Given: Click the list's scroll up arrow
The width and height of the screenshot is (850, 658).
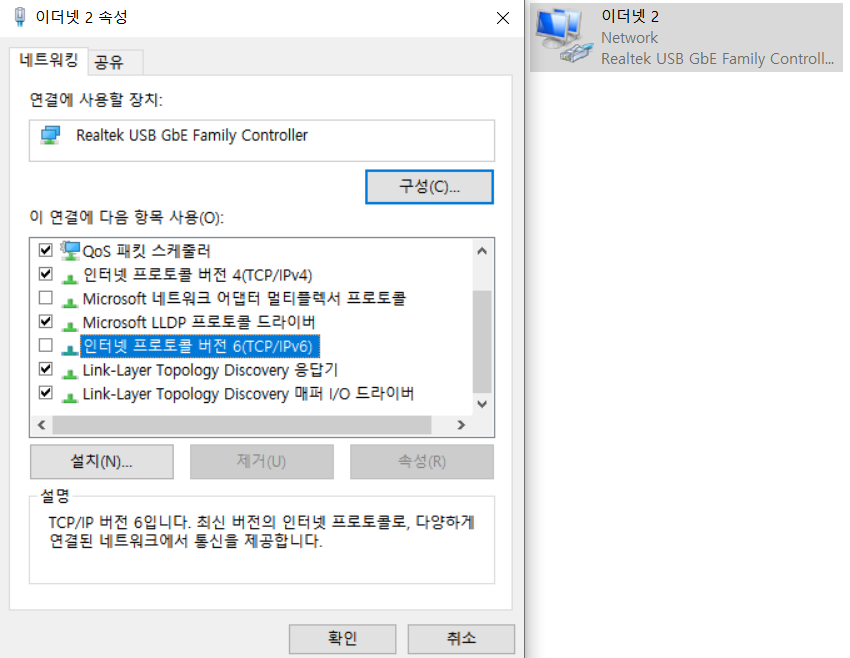Looking at the screenshot, I should coord(482,251).
